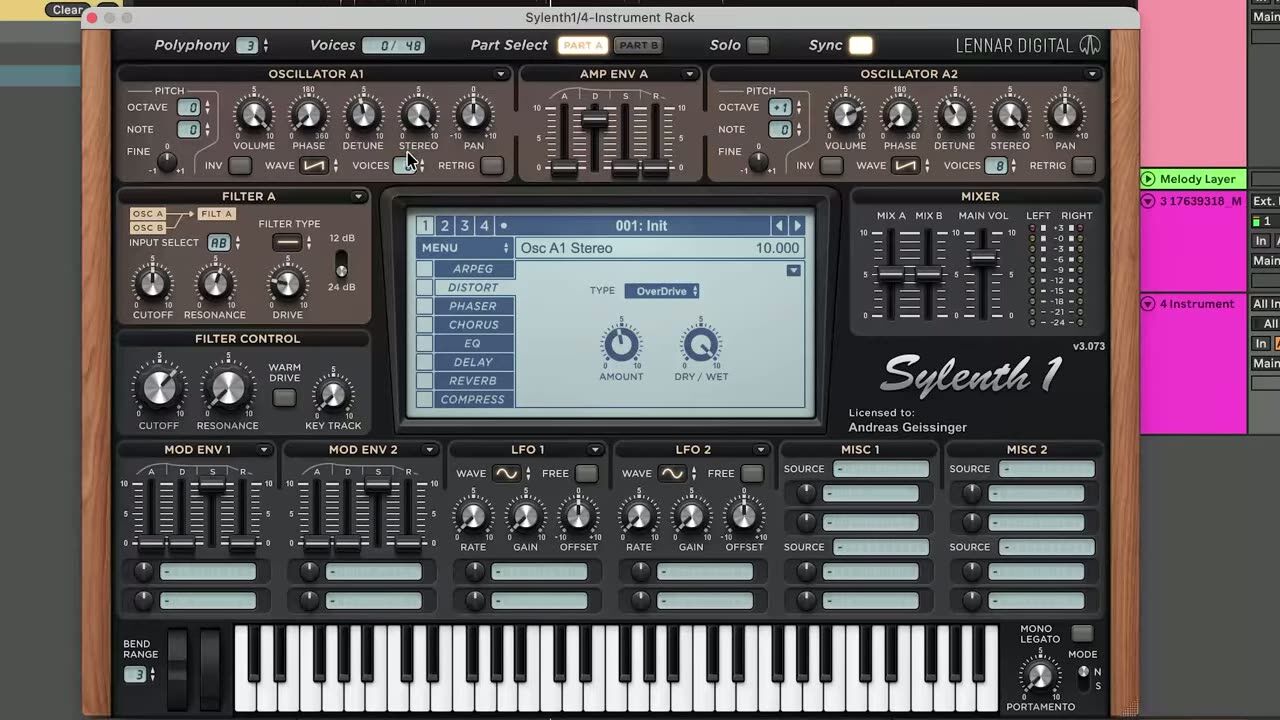
Task: Go to the previous preset
Action: 779,226
